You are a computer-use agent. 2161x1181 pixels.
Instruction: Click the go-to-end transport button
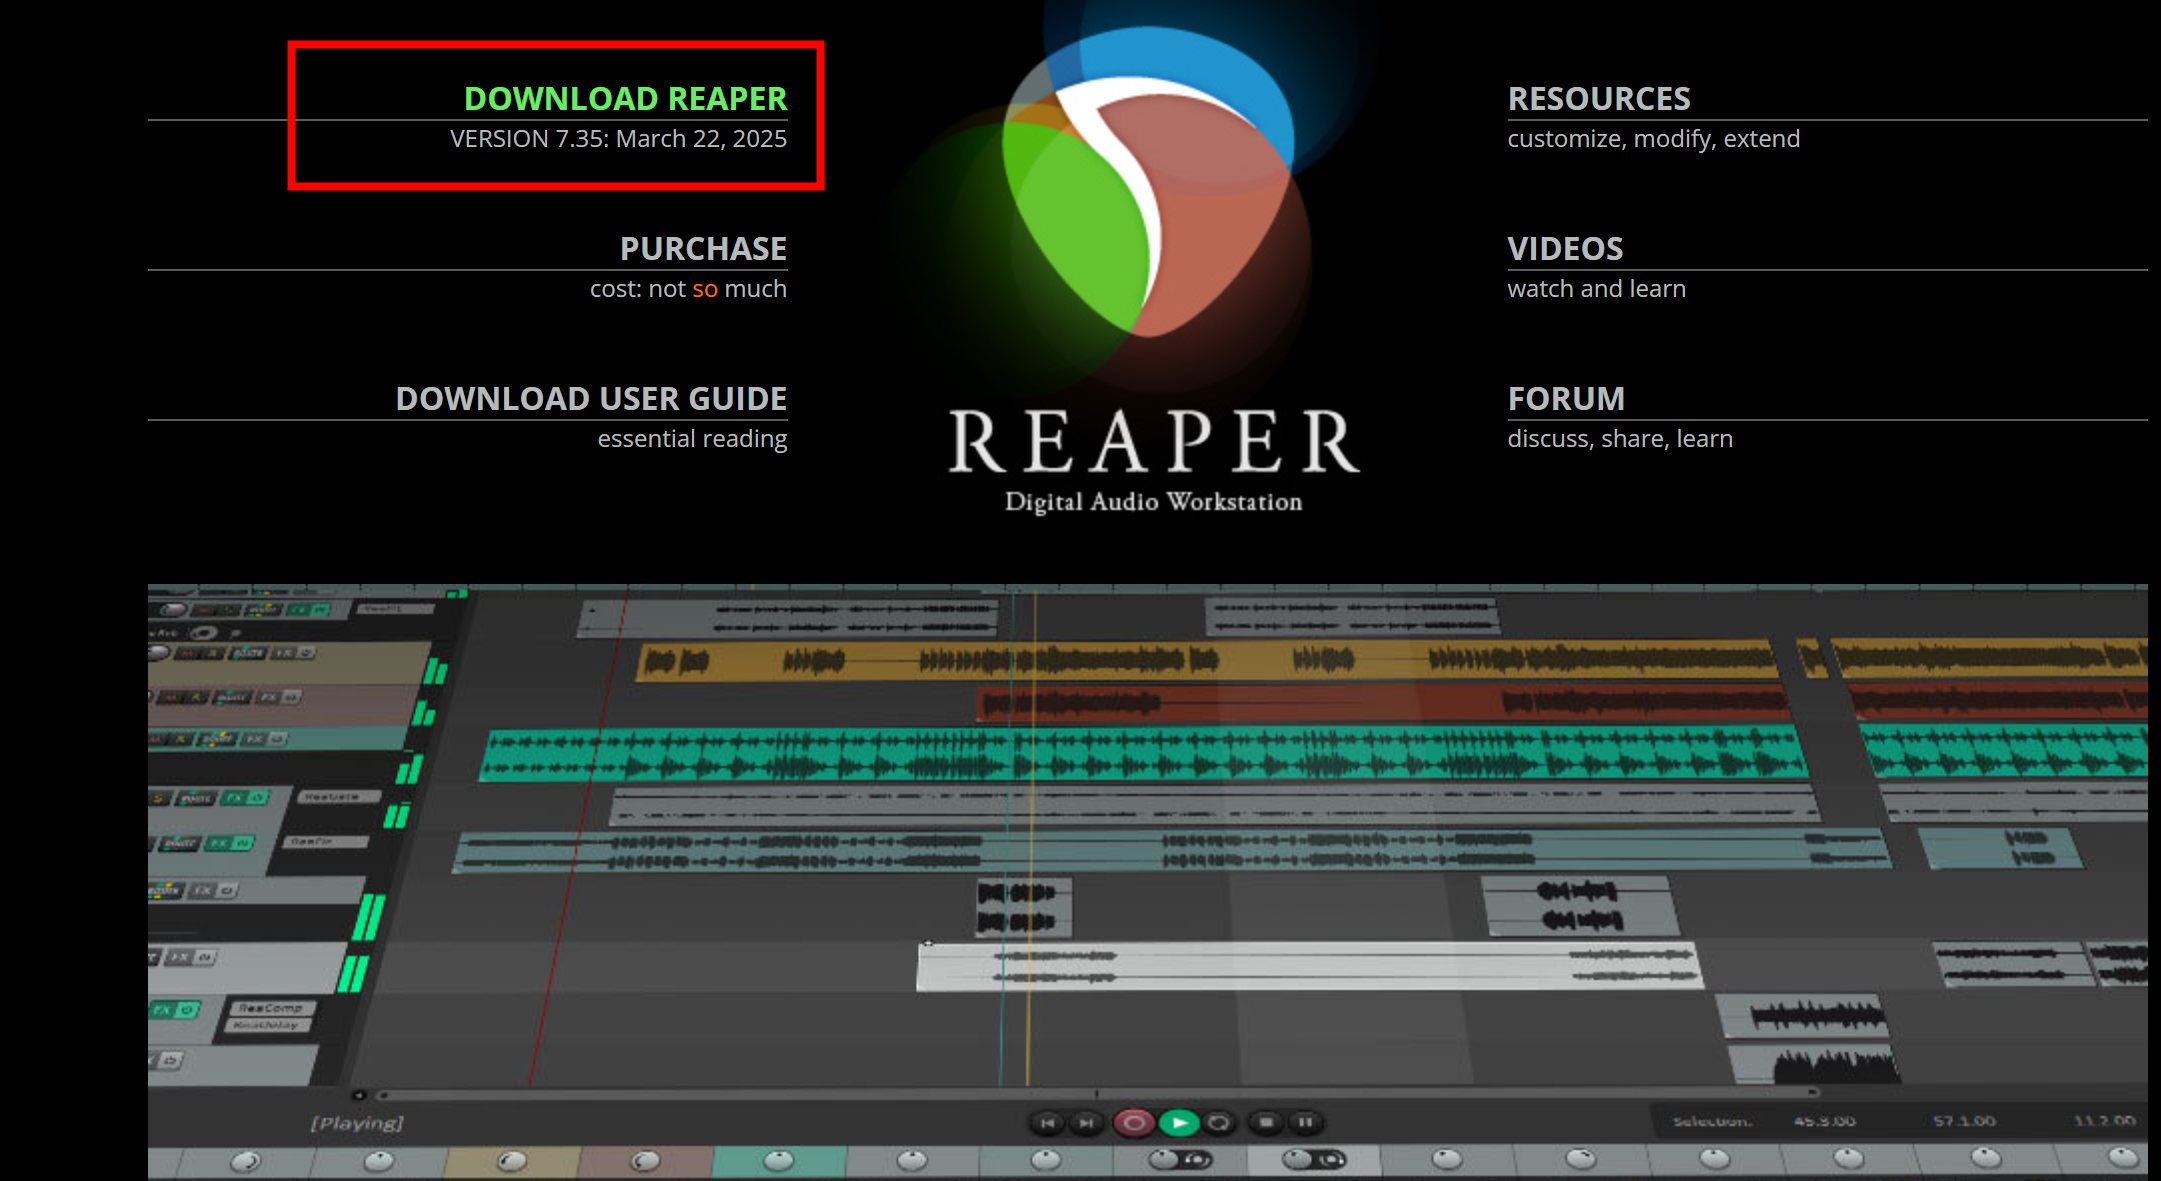(x=1086, y=1123)
